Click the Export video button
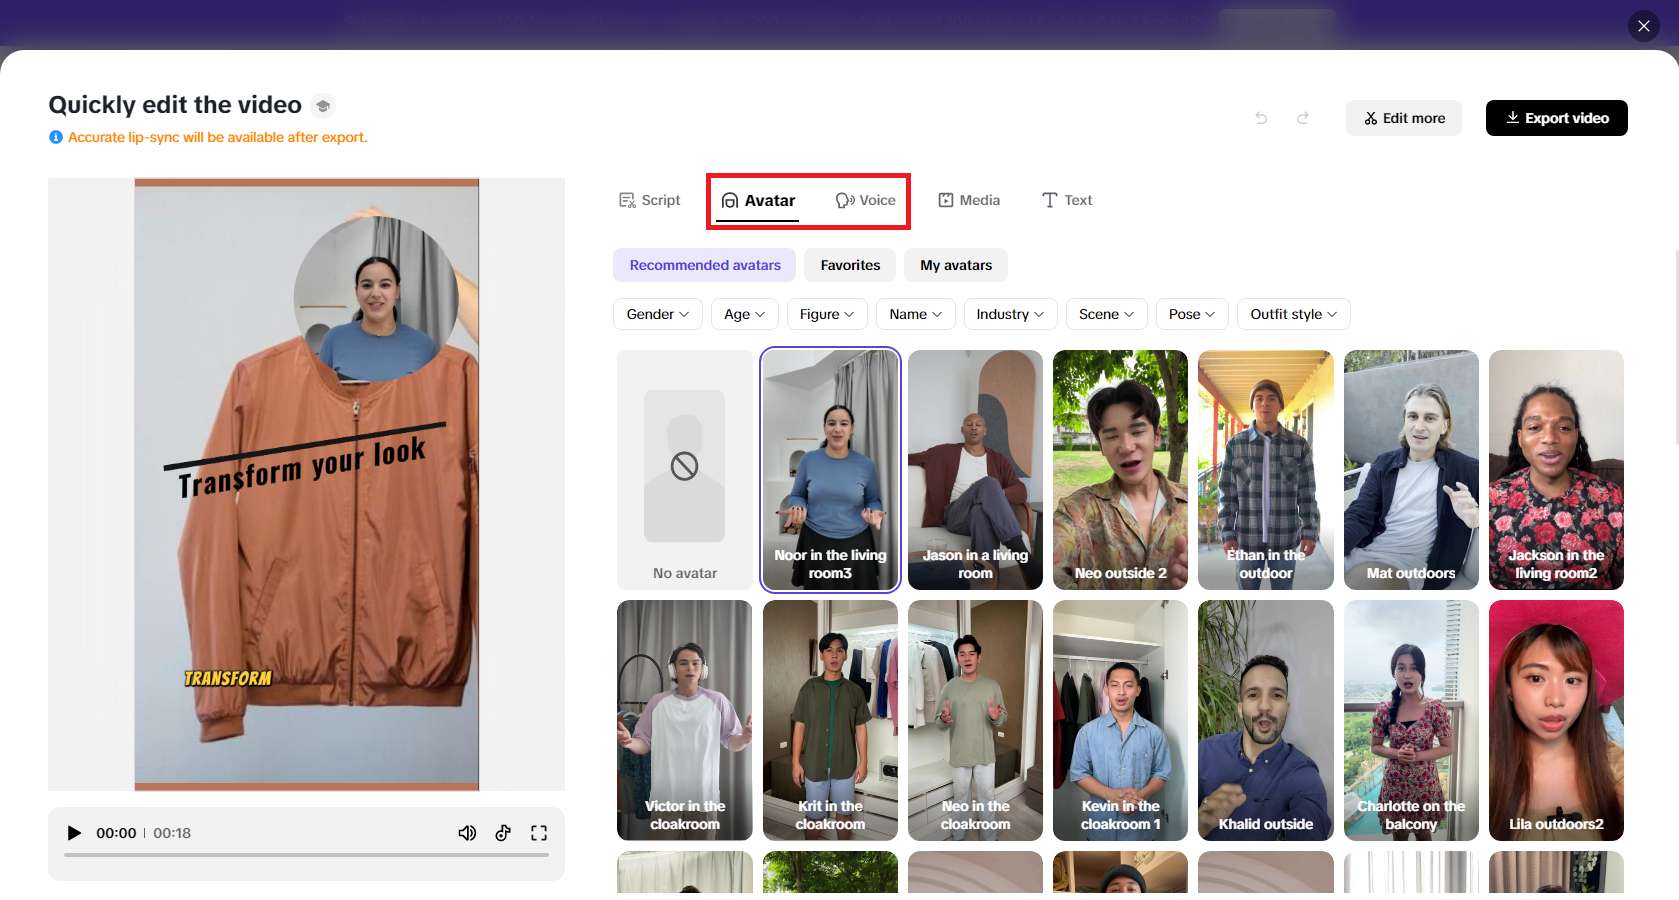 [x=1556, y=118]
